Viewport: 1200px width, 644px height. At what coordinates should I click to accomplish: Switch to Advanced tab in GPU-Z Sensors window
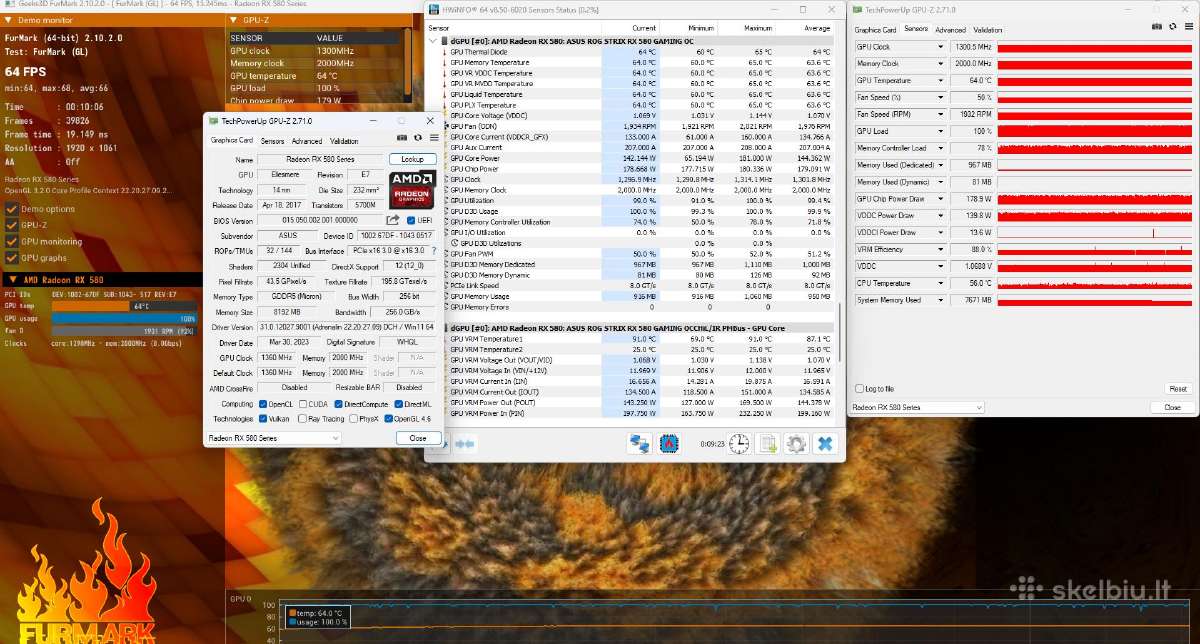[x=951, y=30]
